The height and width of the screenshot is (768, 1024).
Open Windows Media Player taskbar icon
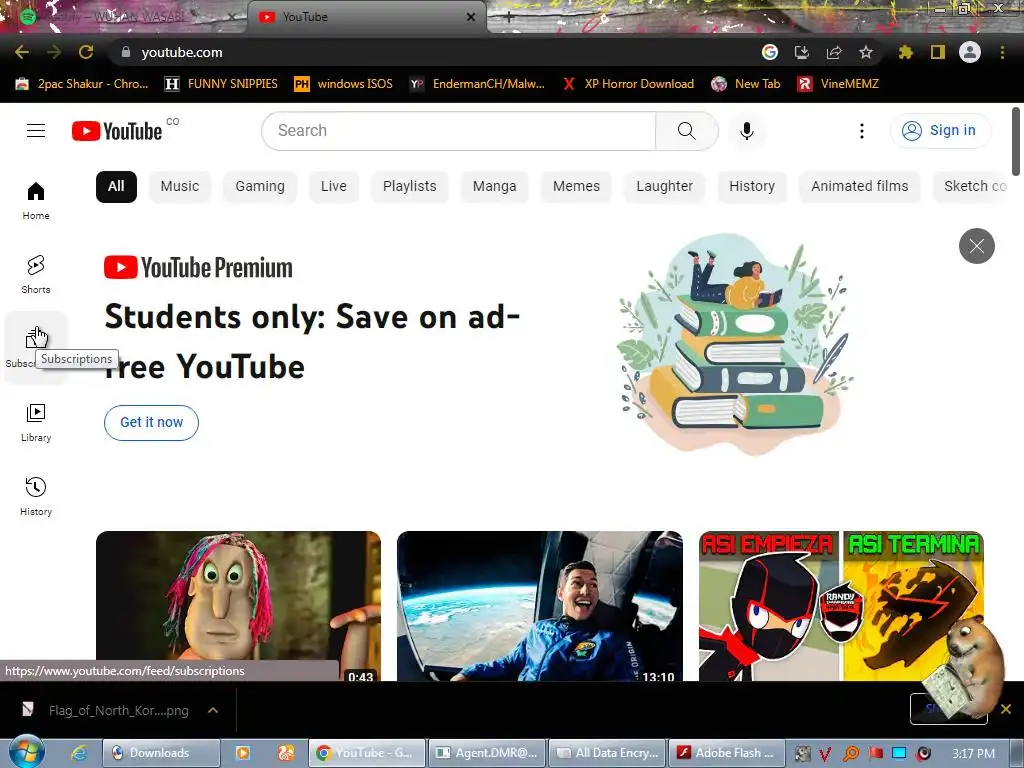pos(243,753)
